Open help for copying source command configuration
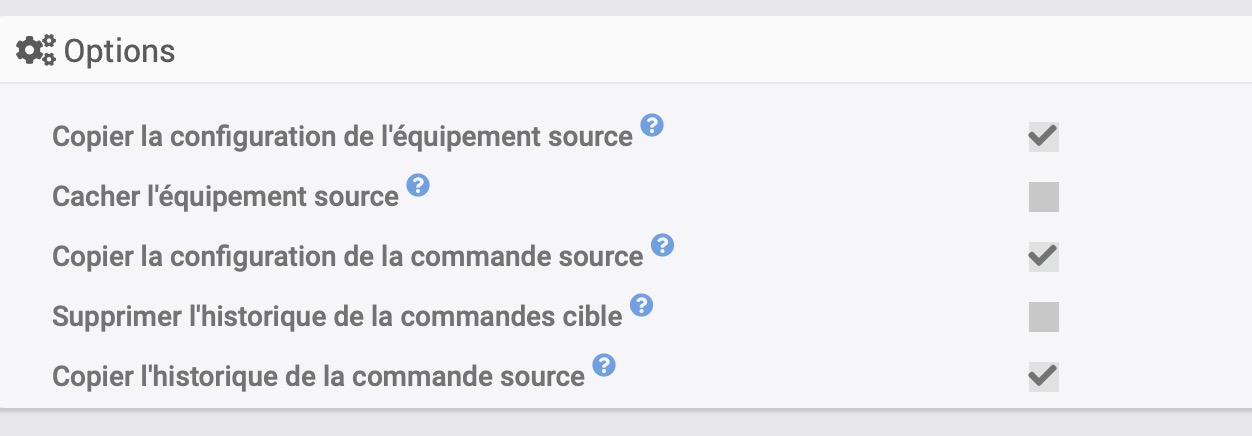The image size is (1252, 436). (x=662, y=245)
